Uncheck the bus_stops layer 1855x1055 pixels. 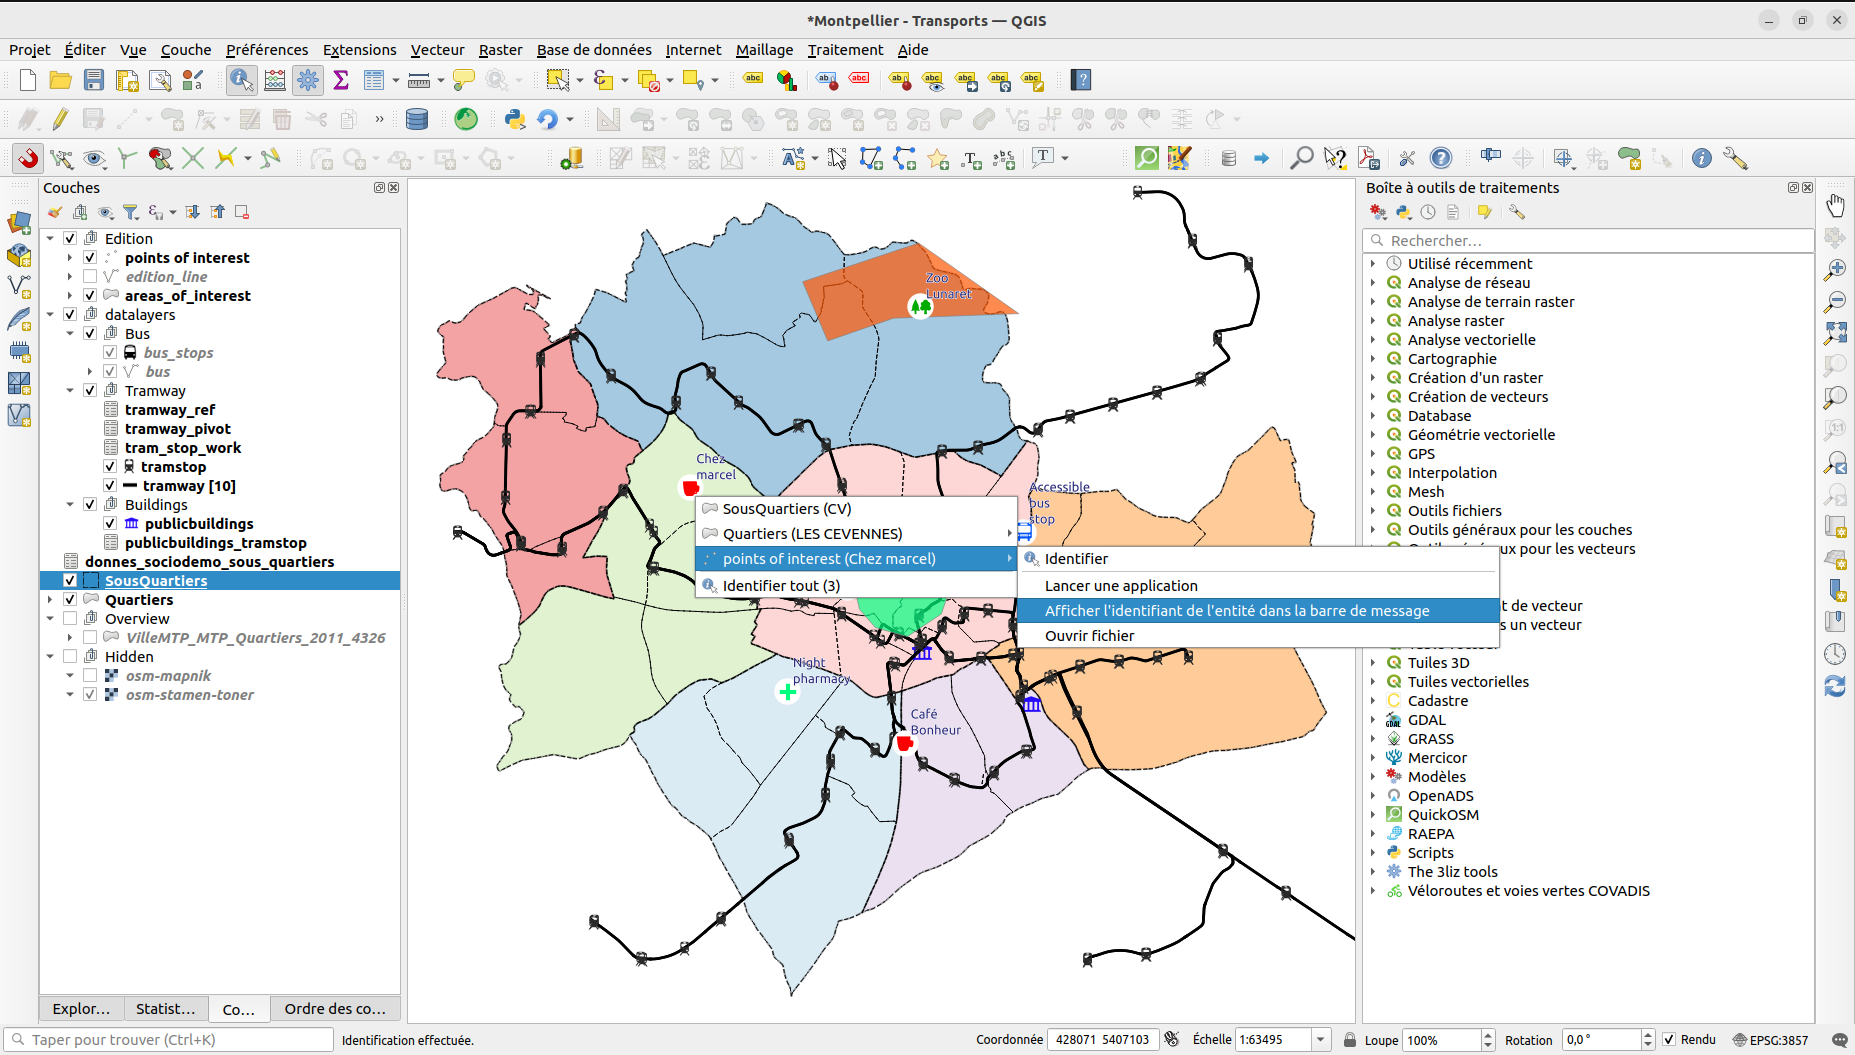[x=110, y=353]
